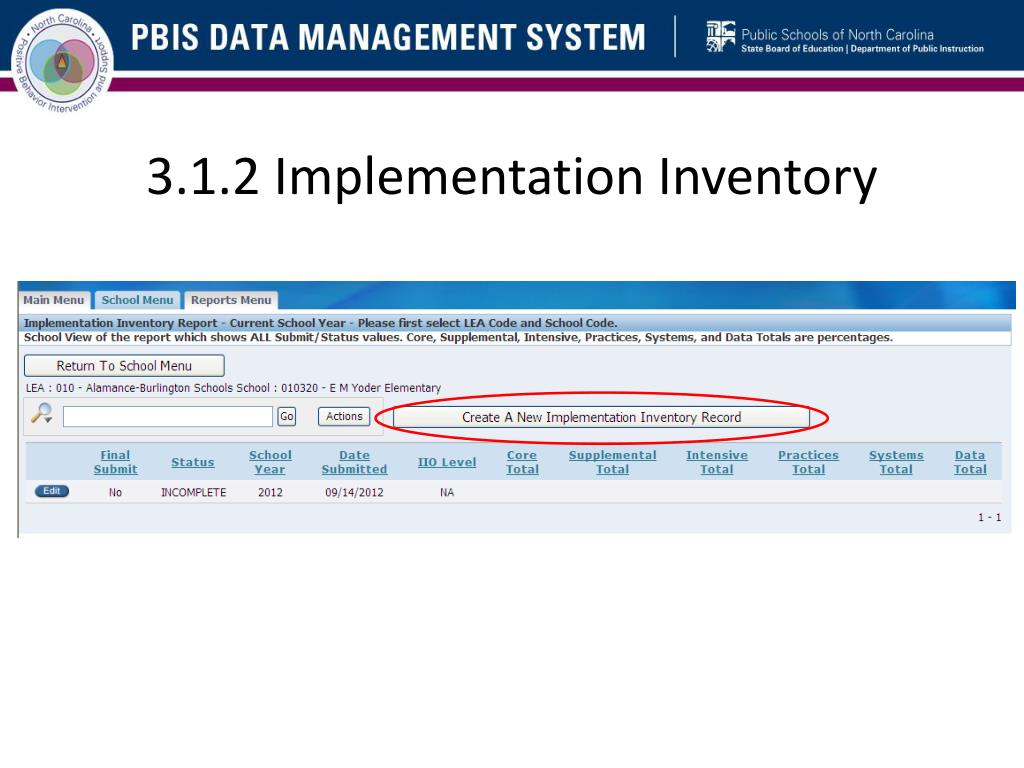This screenshot has height=768, width=1024.
Task: Create a new Implementation Inventory record
Action: coord(601,417)
